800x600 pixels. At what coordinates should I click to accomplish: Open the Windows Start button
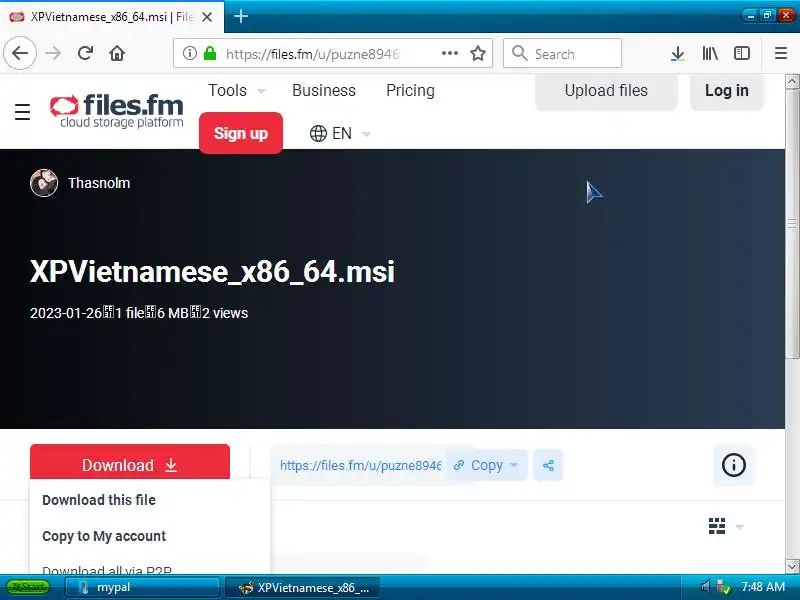point(28,587)
